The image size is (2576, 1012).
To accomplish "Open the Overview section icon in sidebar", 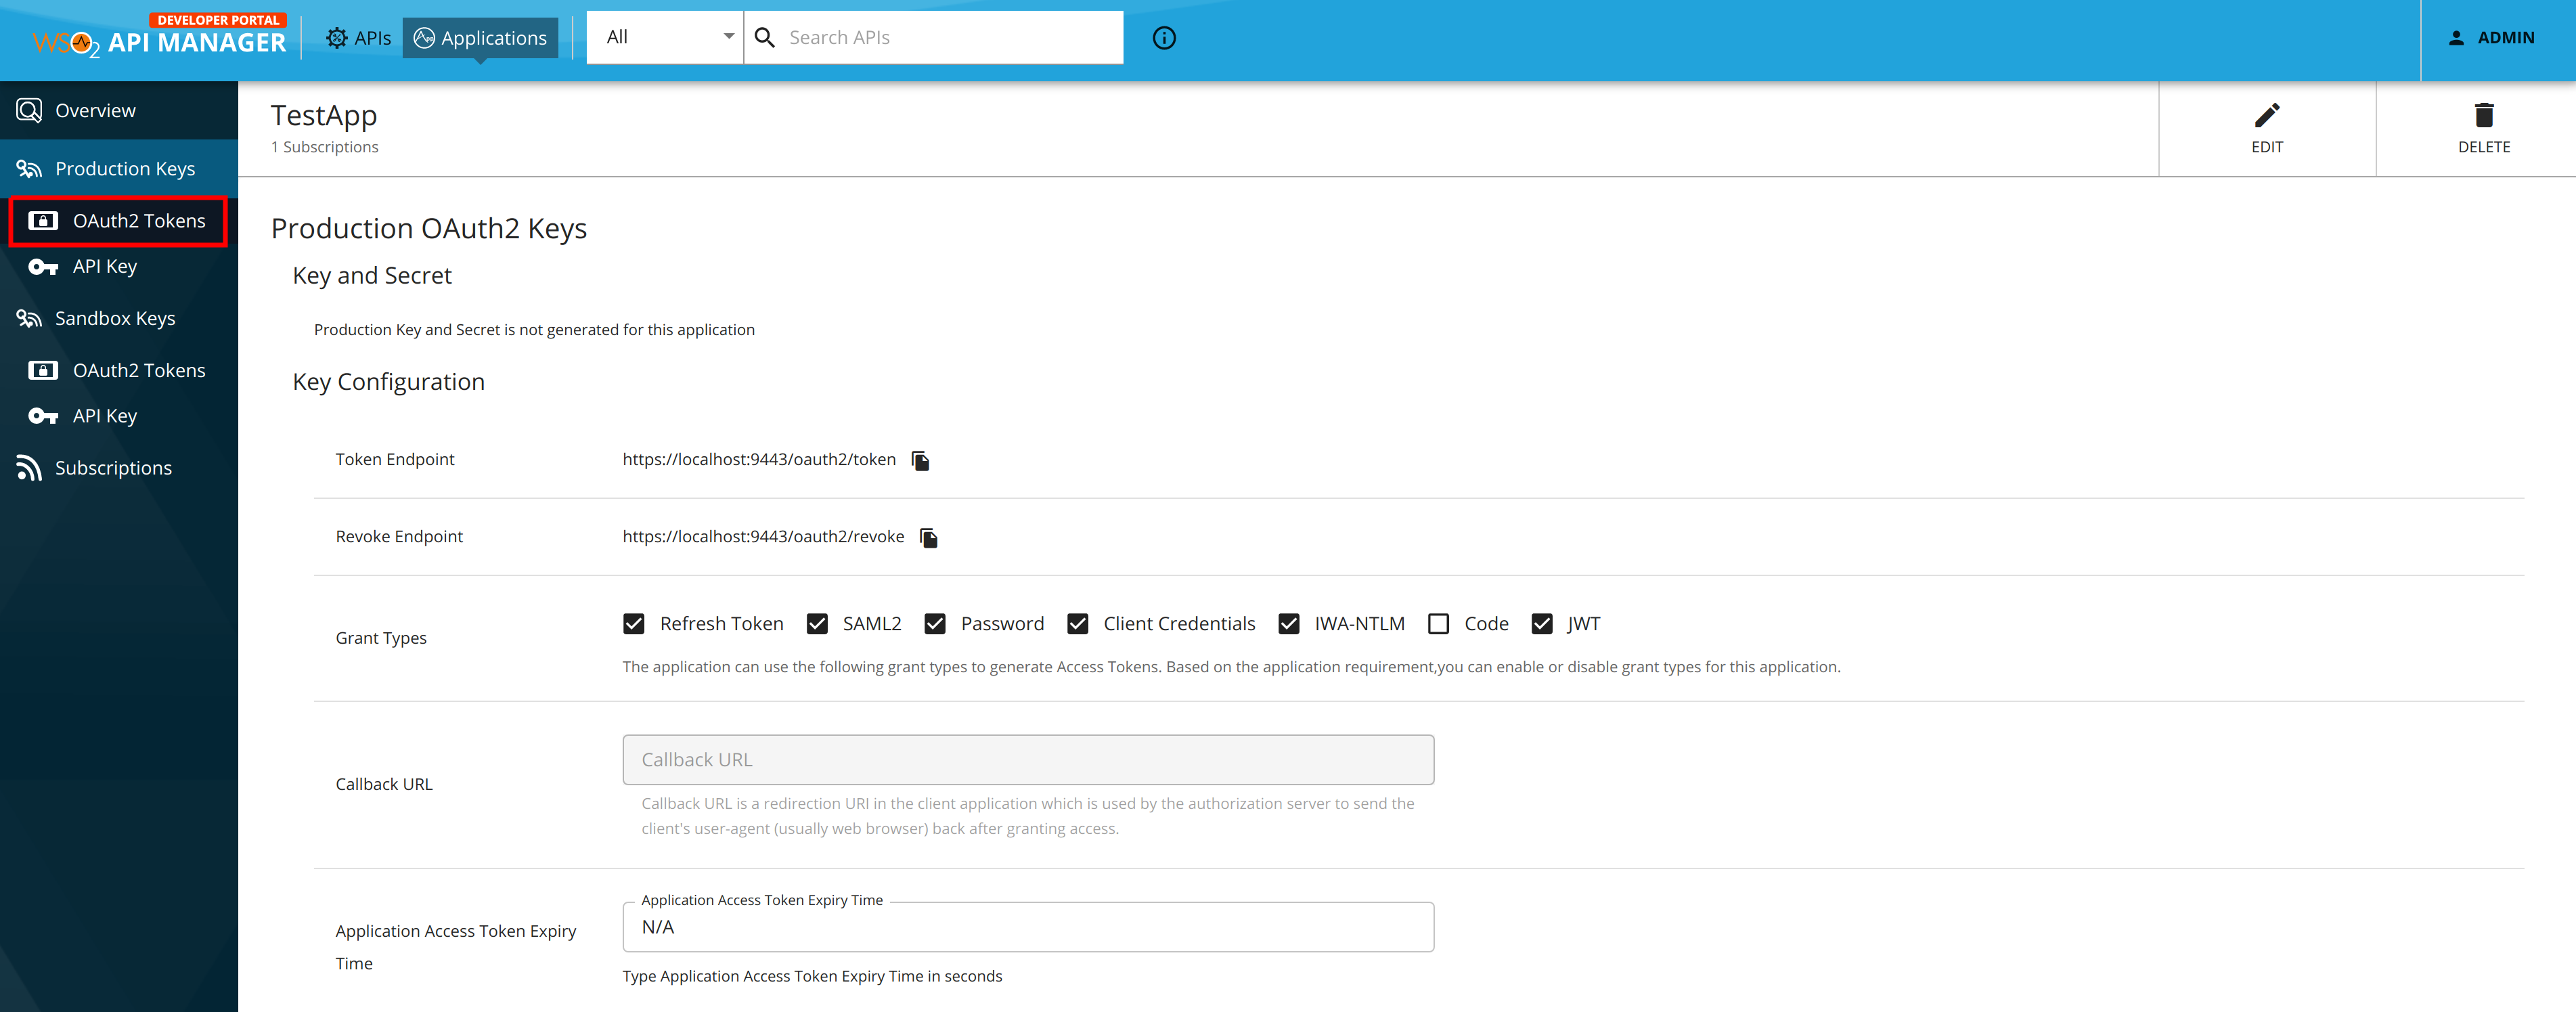I will pos(28,110).
